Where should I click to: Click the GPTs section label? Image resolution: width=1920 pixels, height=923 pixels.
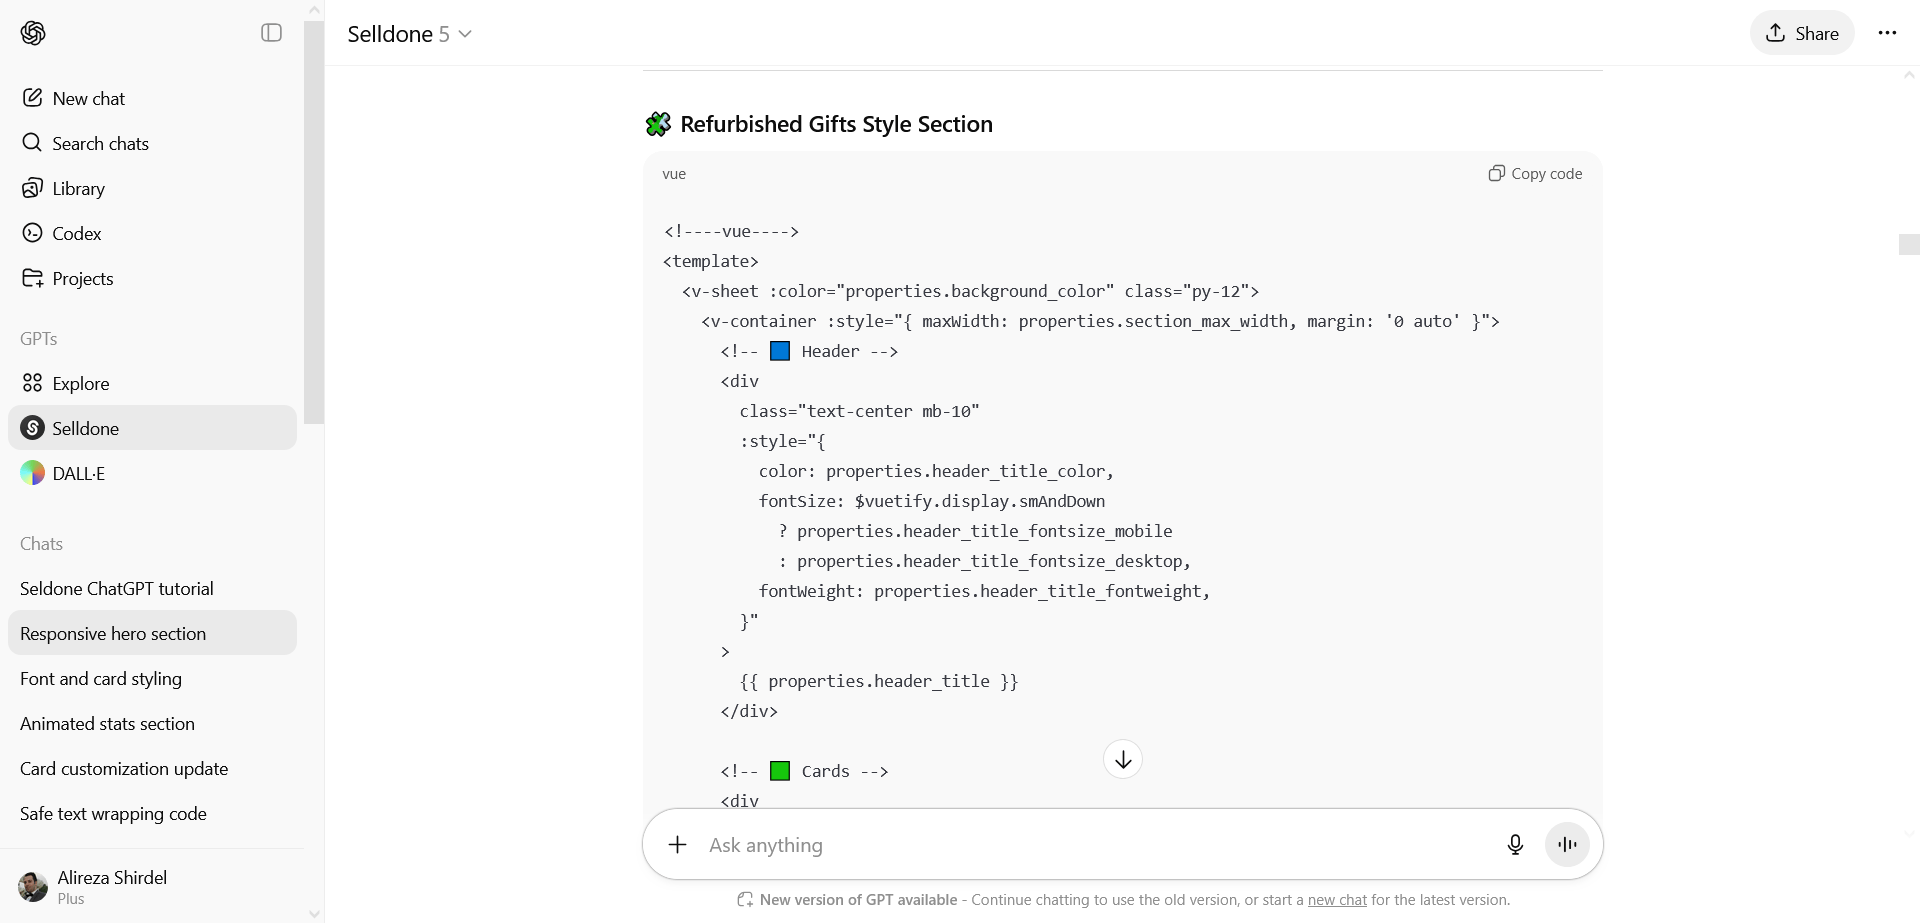39,338
